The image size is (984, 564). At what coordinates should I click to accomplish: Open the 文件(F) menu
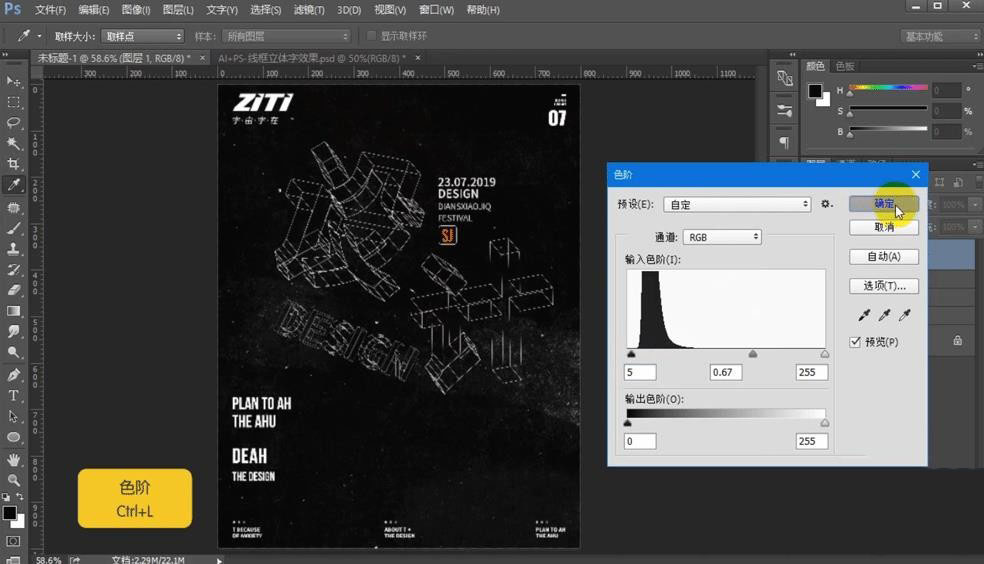pyautogui.click(x=50, y=10)
